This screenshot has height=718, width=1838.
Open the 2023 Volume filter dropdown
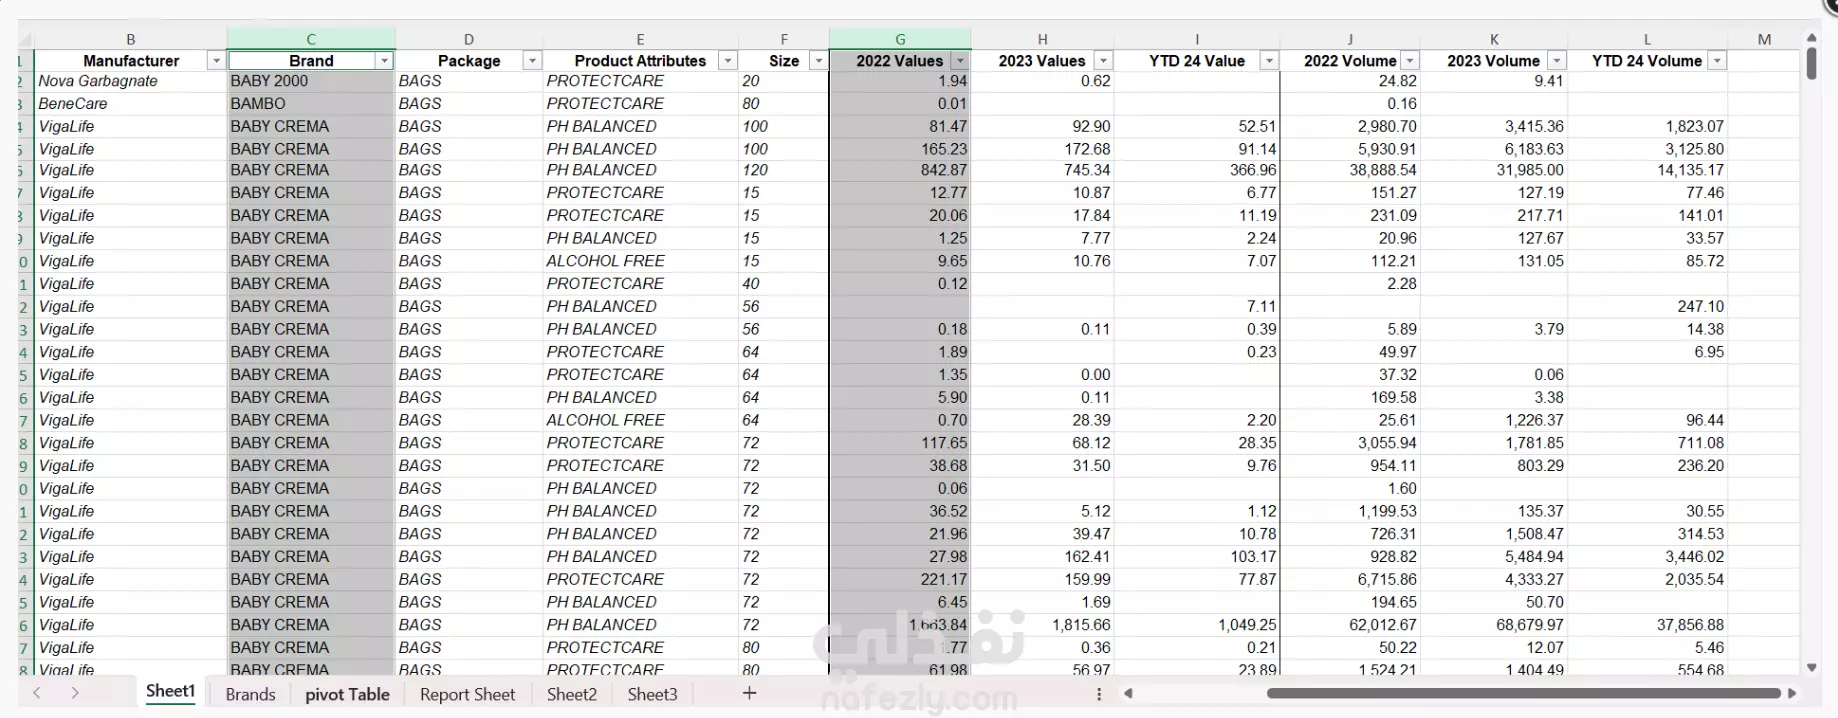[1556, 61]
